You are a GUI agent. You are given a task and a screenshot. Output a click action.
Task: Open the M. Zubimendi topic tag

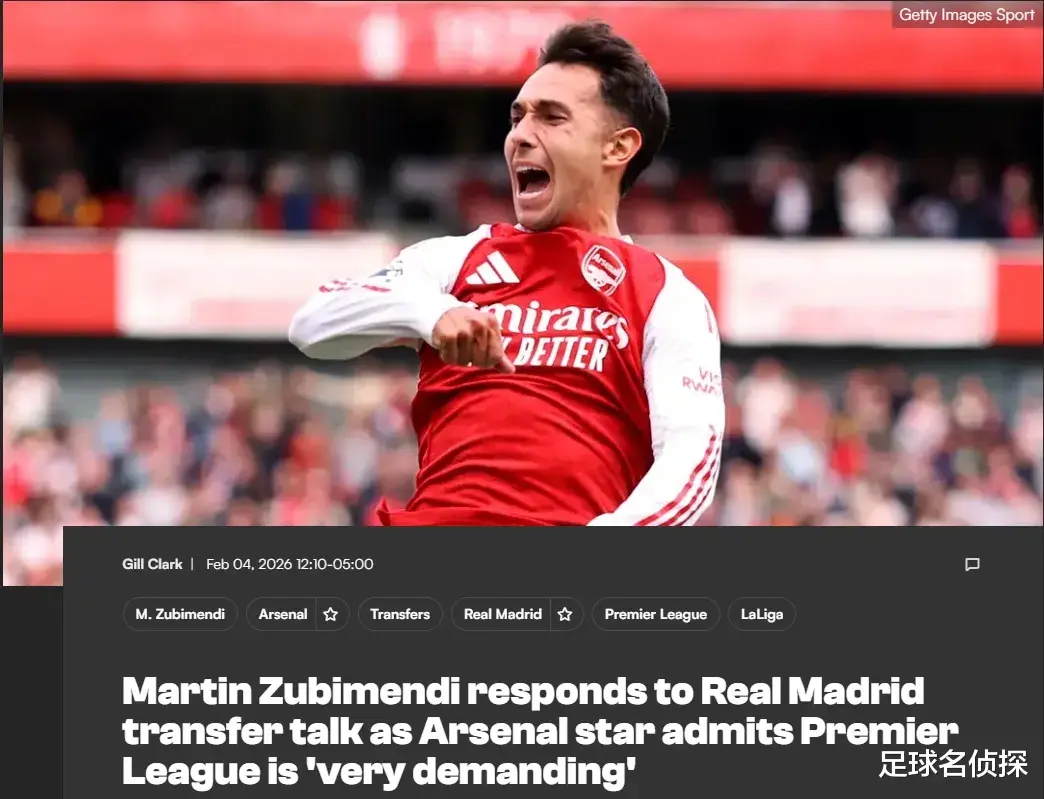(x=180, y=614)
